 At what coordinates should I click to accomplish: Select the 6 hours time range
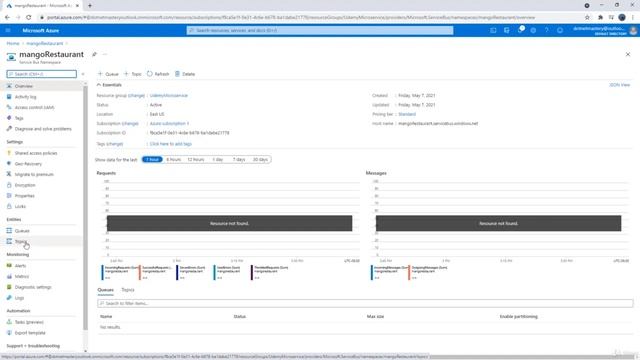click(x=173, y=160)
